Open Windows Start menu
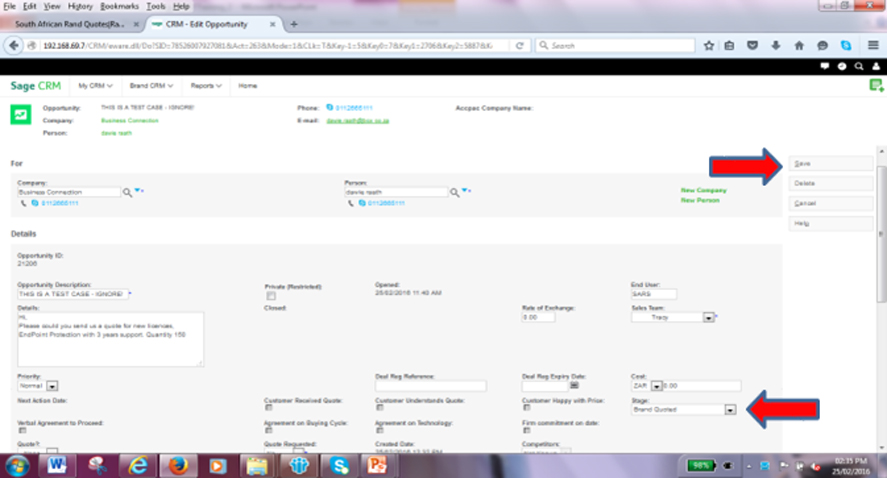This screenshot has width=887, height=478. [17, 466]
